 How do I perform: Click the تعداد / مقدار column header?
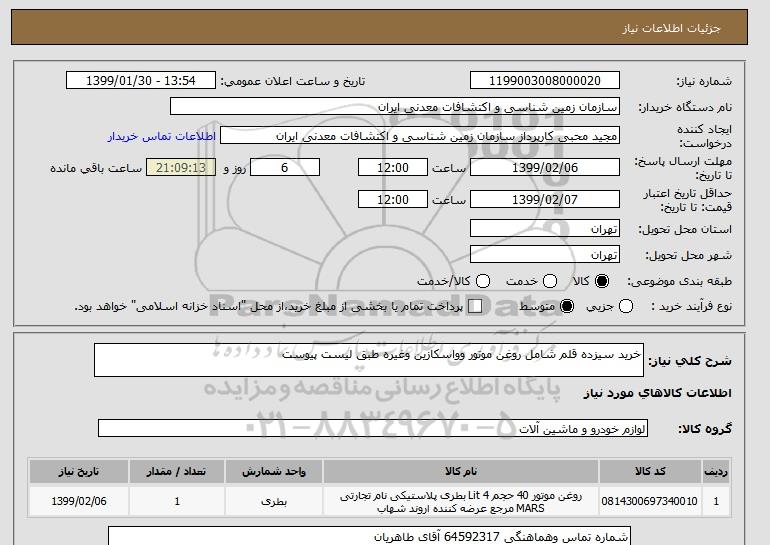point(177,471)
